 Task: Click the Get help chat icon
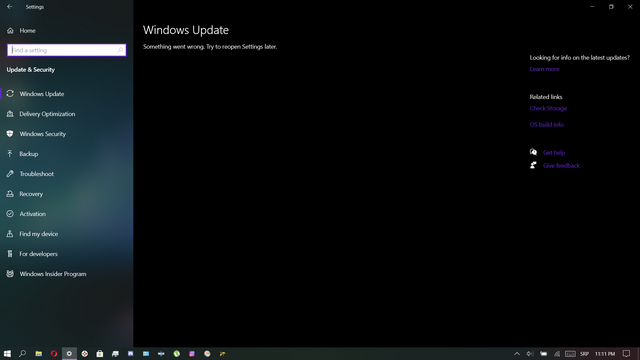(533, 152)
